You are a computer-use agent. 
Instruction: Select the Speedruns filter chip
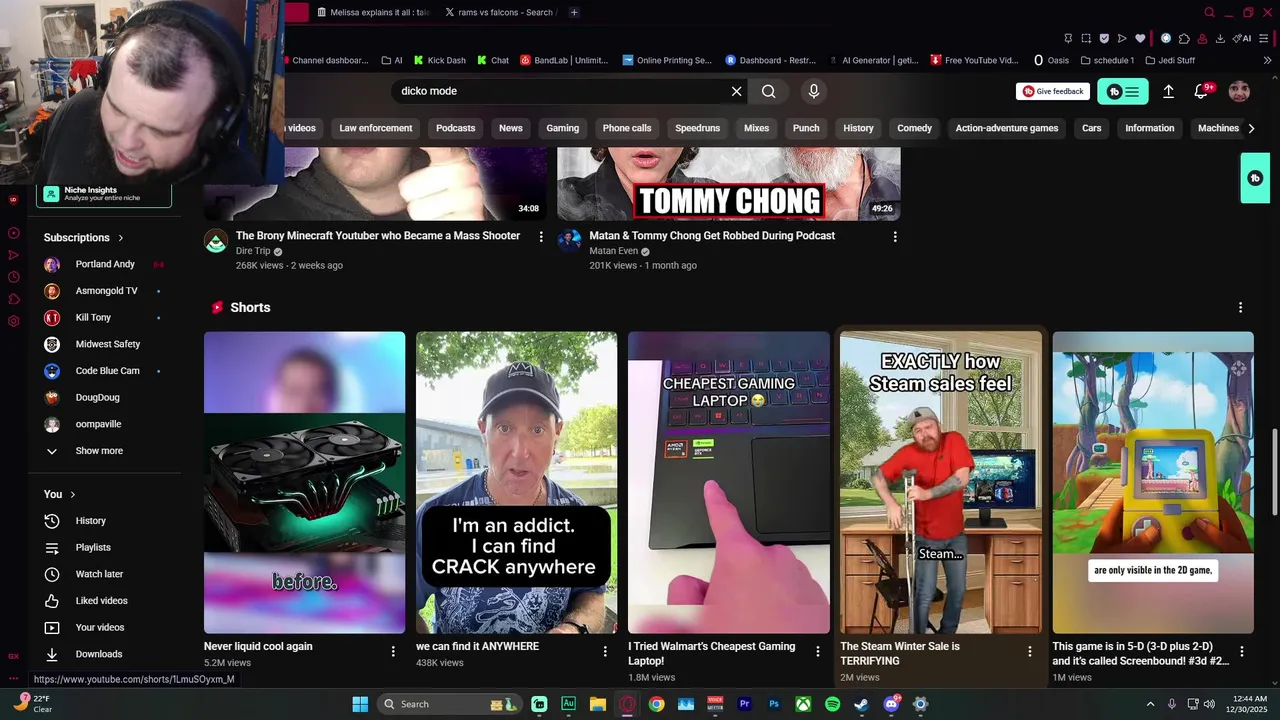(x=697, y=128)
